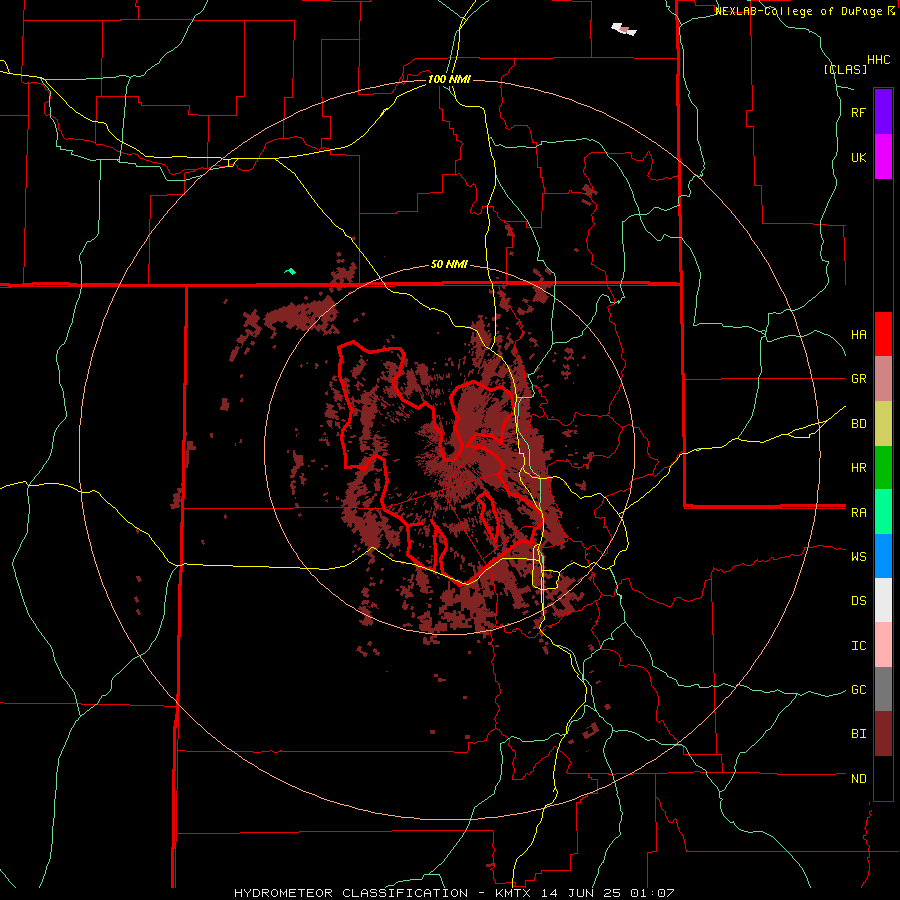
Task: Click the ND black legend color swatch
Action: pyautogui.click(x=883, y=778)
